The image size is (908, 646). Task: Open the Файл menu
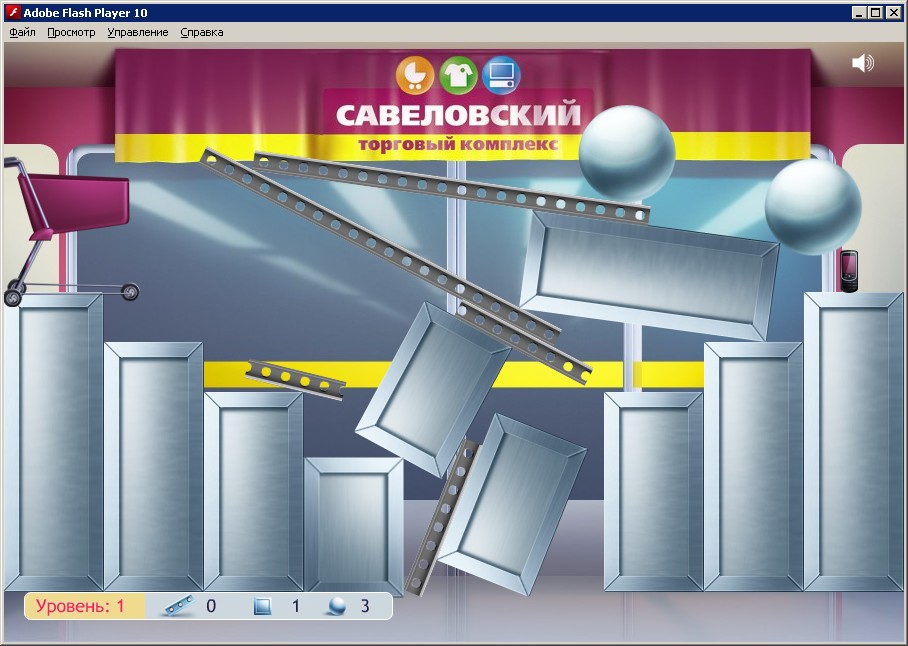tap(22, 32)
